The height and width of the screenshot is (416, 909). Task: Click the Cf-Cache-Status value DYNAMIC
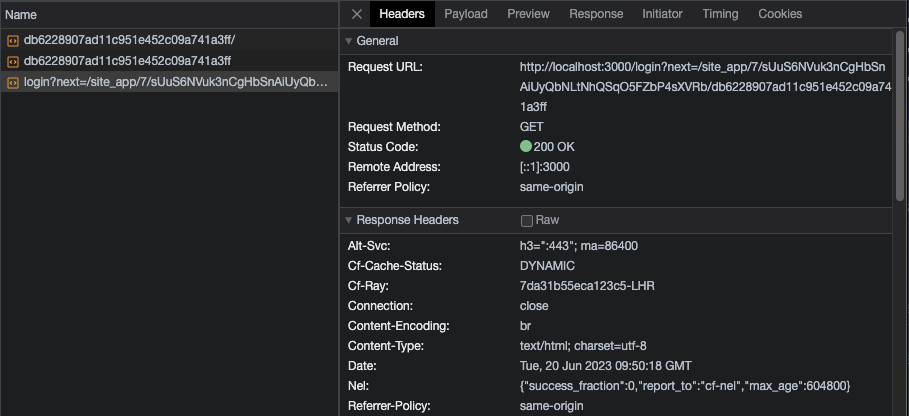click(x=547, y=266)
